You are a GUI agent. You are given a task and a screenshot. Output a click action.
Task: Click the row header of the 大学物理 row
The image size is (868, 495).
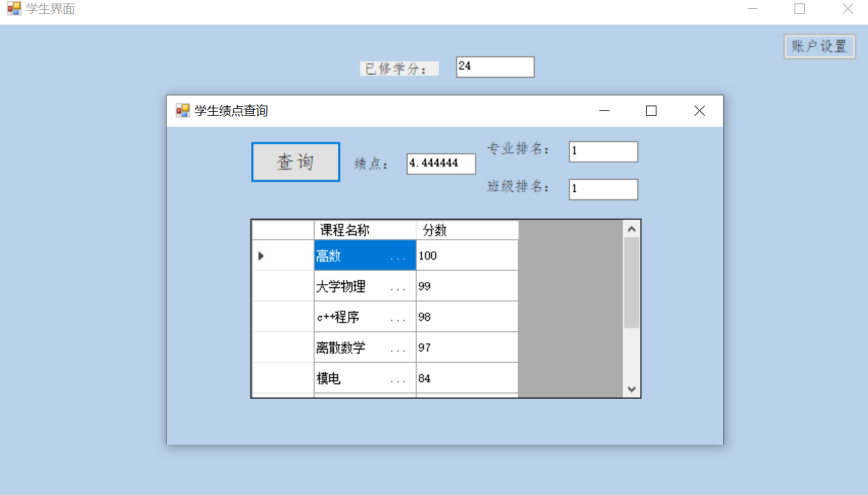(283, 286)
